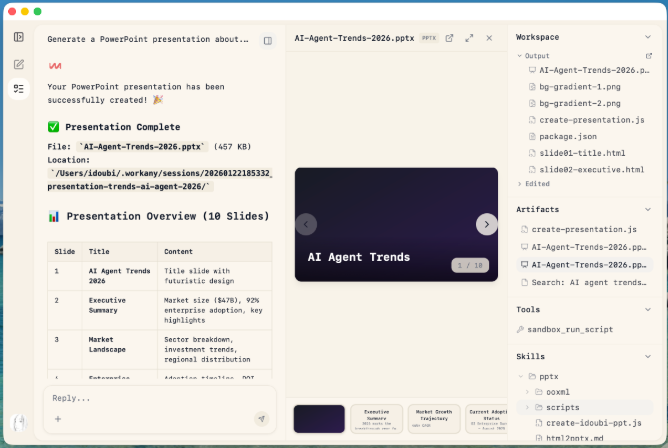Toggle the left sidebar panel icon

coord(19,37)
